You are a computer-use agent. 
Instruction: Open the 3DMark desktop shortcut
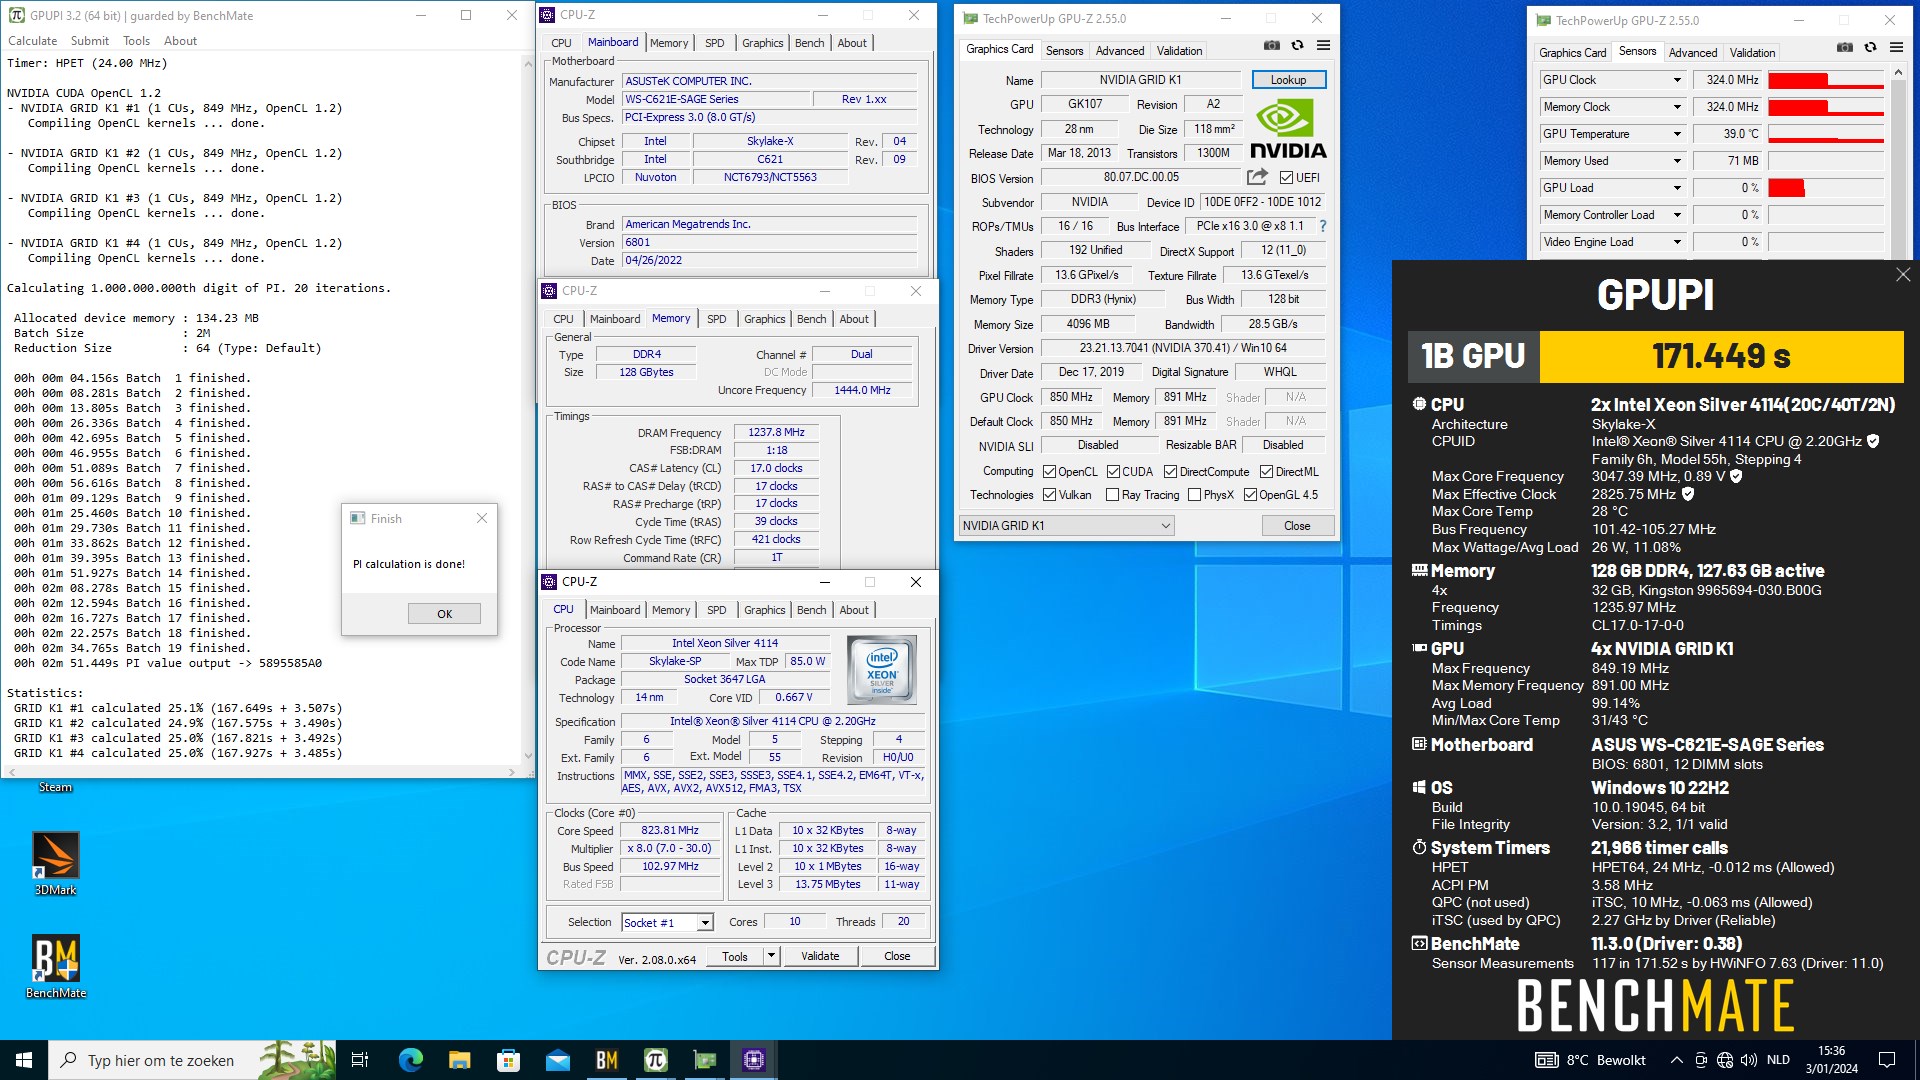click(x=56, y=864)
